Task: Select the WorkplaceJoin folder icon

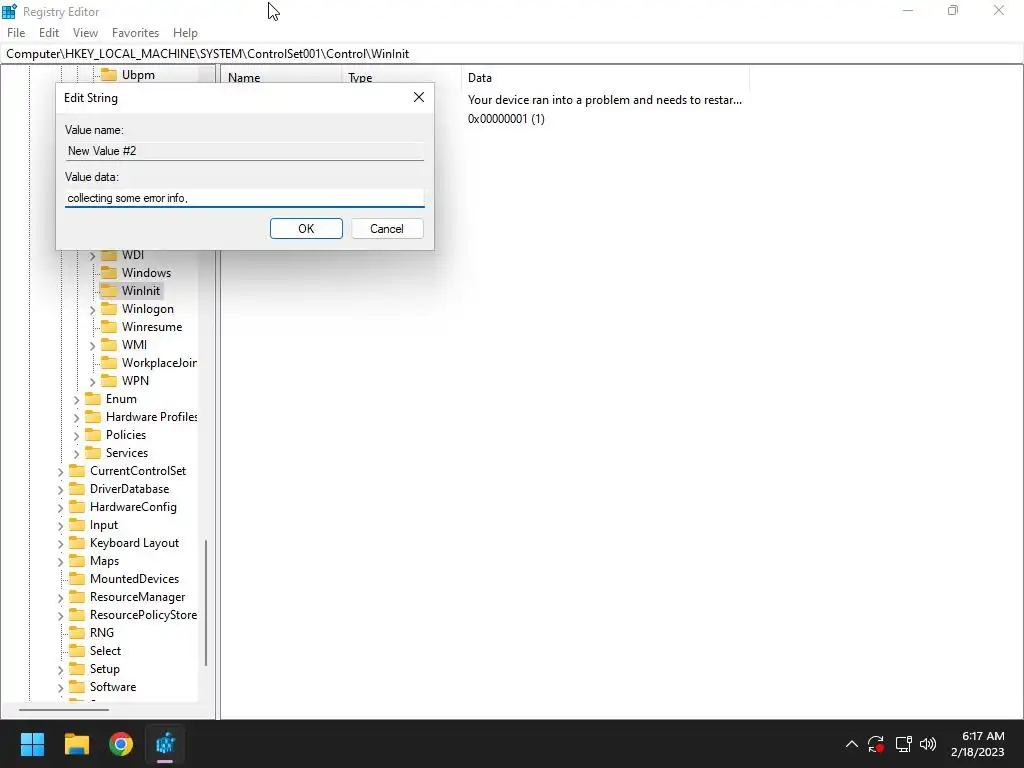Action: (x=109, y=362)
